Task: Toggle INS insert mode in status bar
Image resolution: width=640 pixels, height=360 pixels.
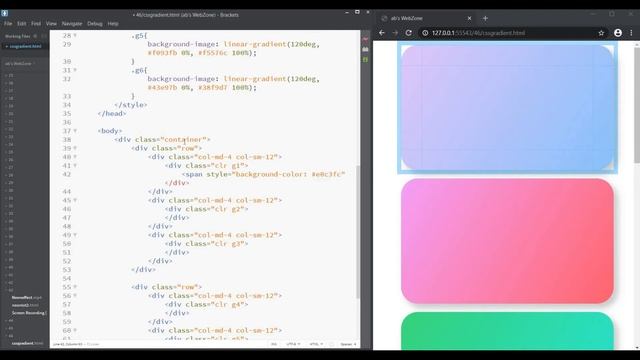Action: [274, 344]
